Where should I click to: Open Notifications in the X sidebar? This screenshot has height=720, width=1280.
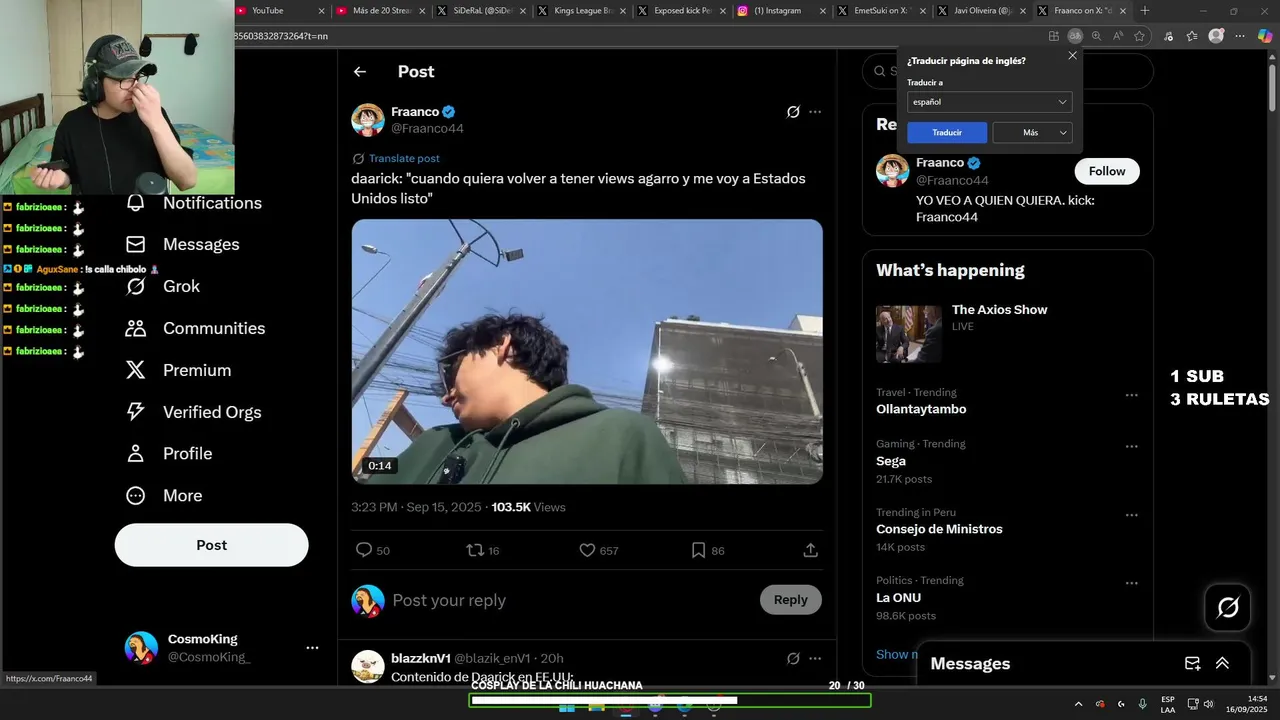pyautogui.click(x=194, y=203)
